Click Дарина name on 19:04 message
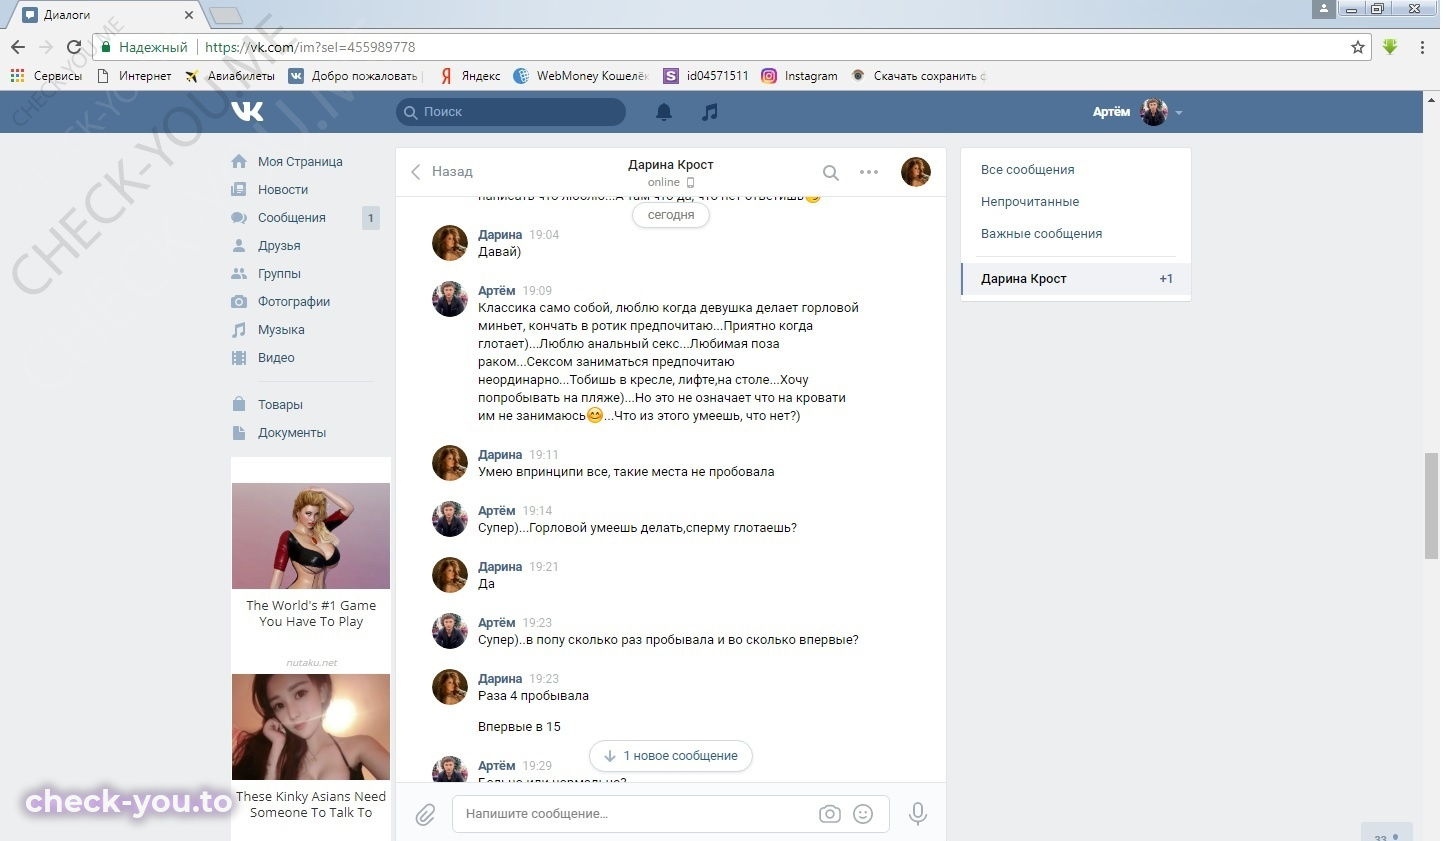This screenshot has height=841, width=1448. click(x=500, y=234)
